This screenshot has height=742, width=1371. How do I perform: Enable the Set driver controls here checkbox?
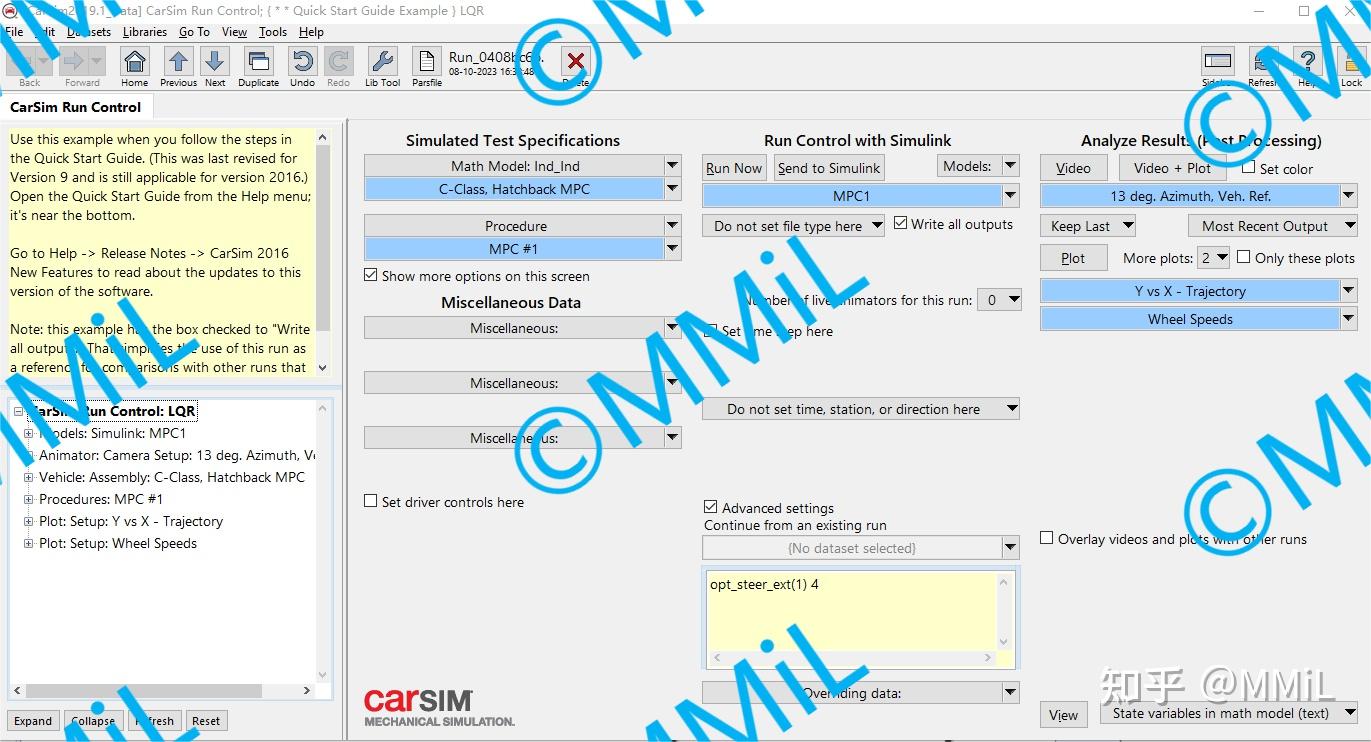[x=370, y=502]
